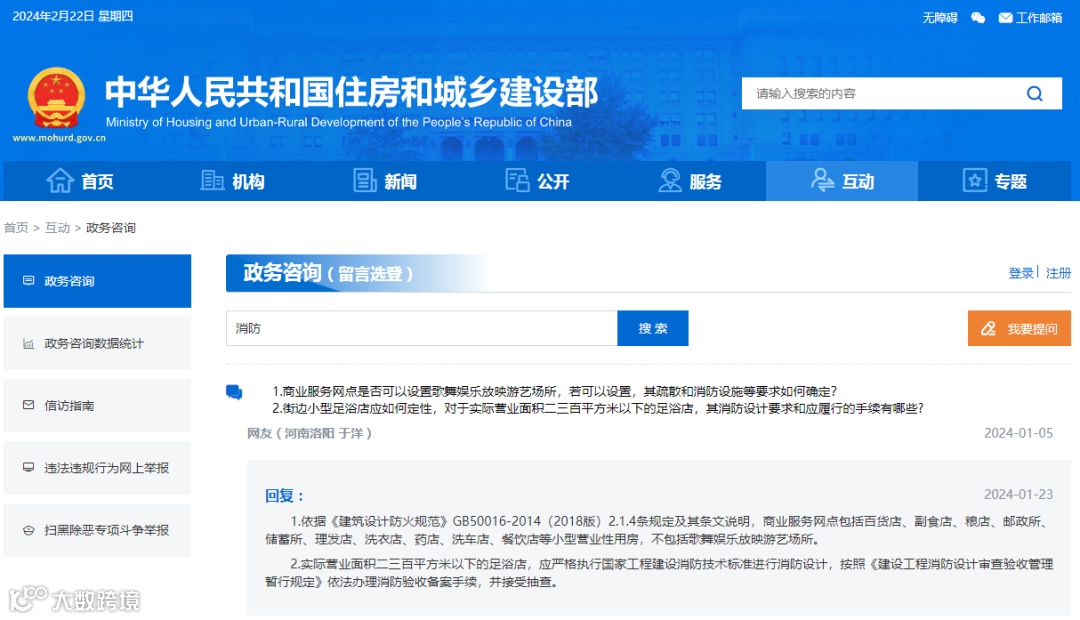Click the poster name 网友（河南洛阳 于洋）
The height and width of the screenshot is (620, 1080).
(309, 433)
